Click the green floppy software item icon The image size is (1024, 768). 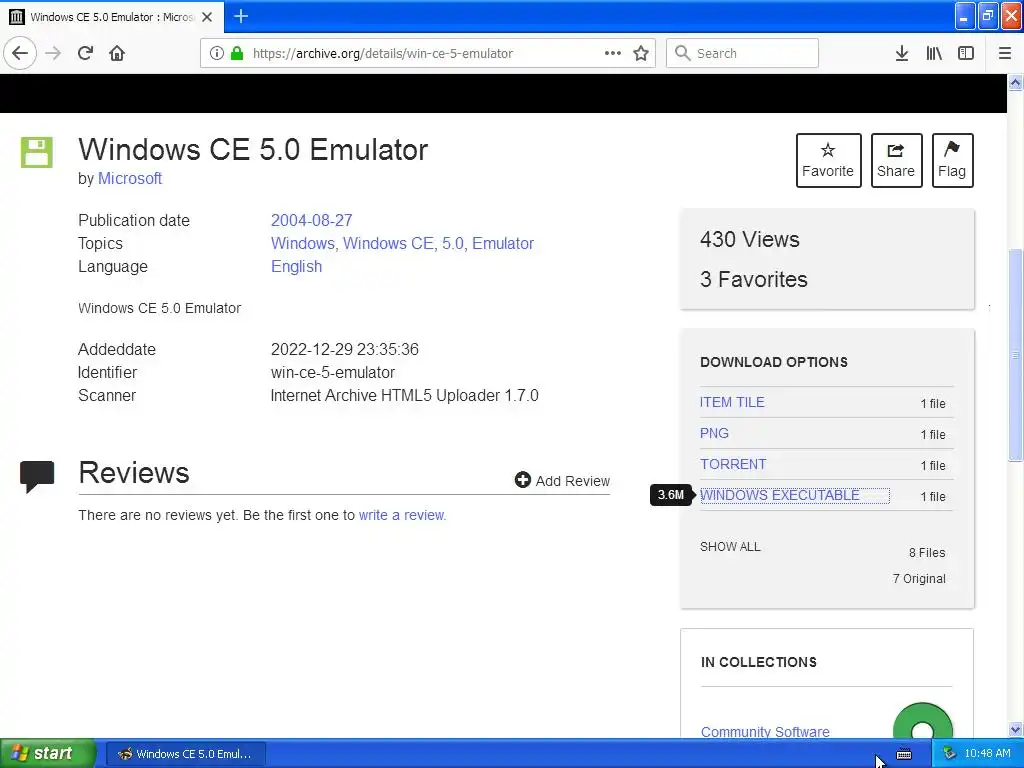37,152
